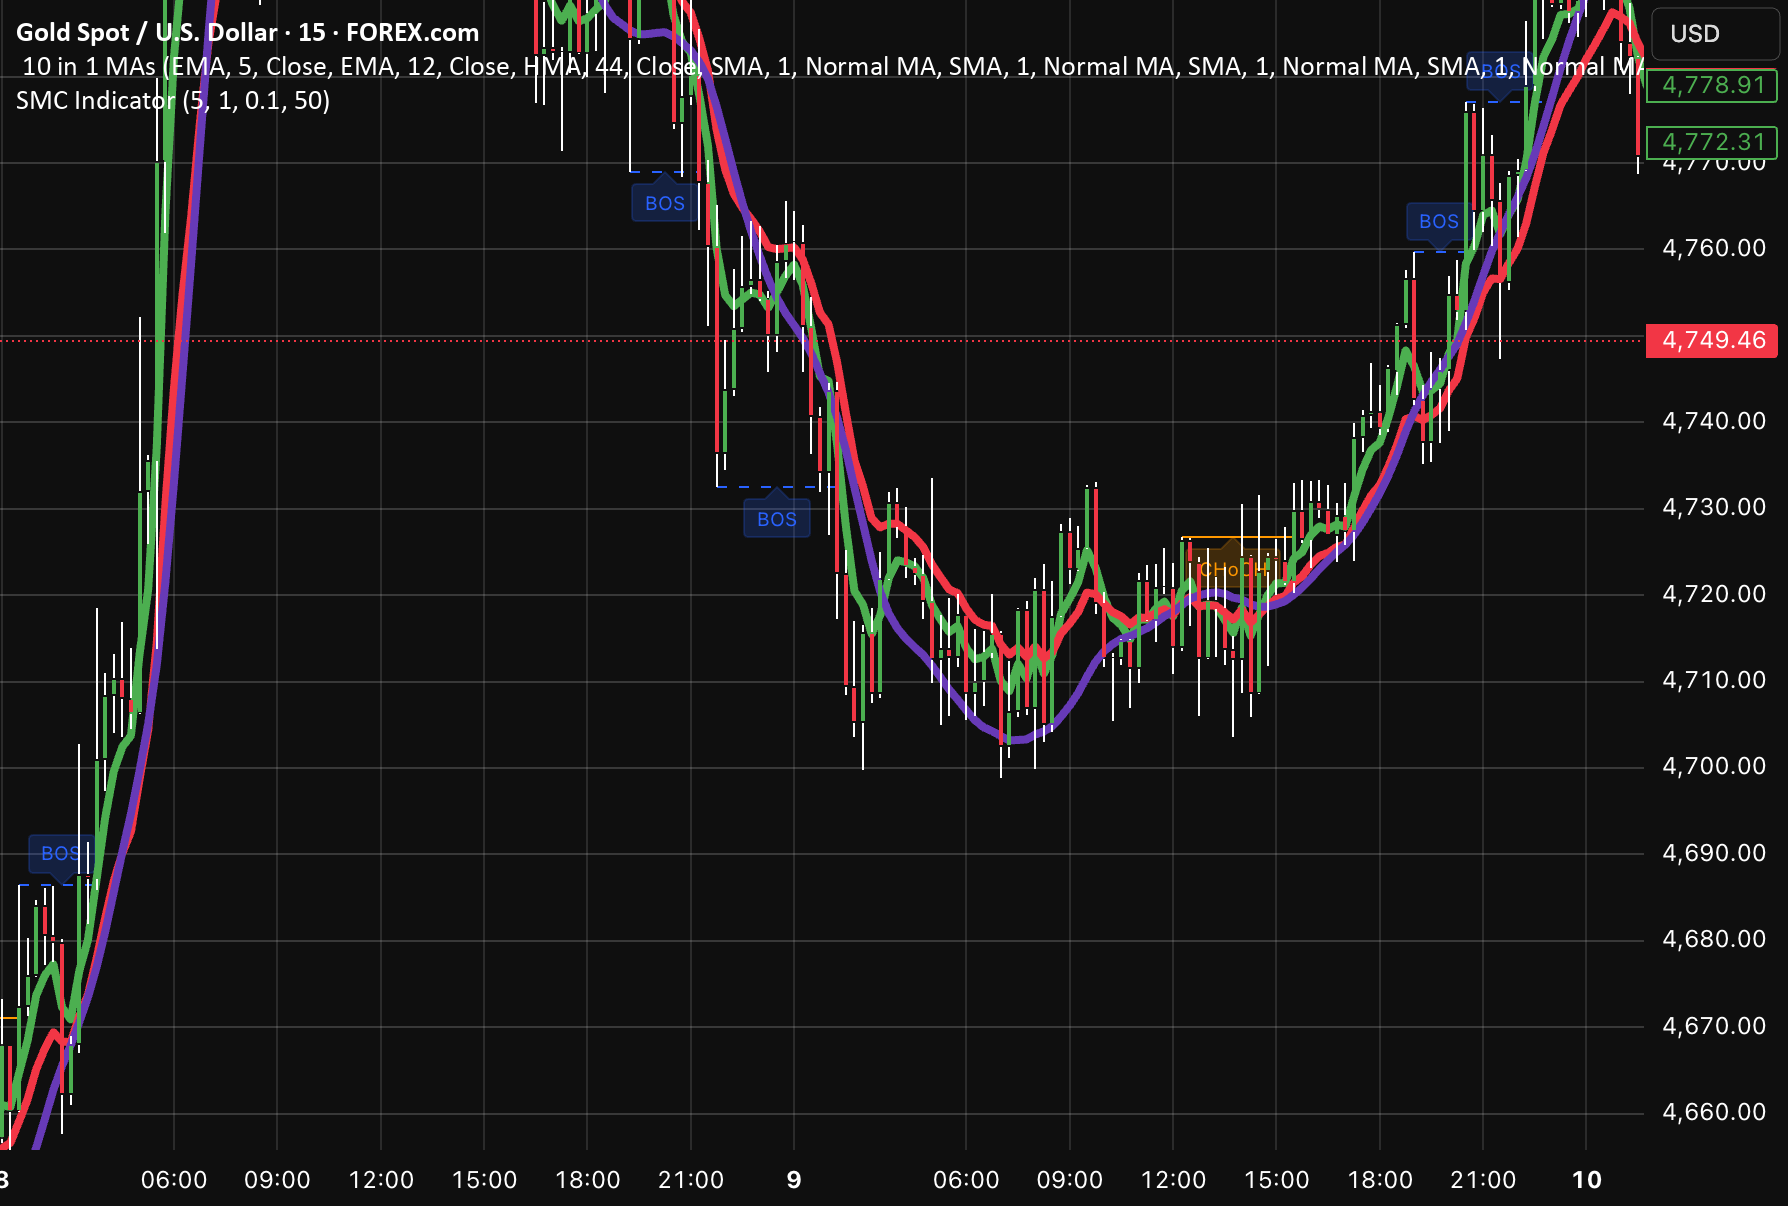Select the BOS label near the 4,730 level

777,519
